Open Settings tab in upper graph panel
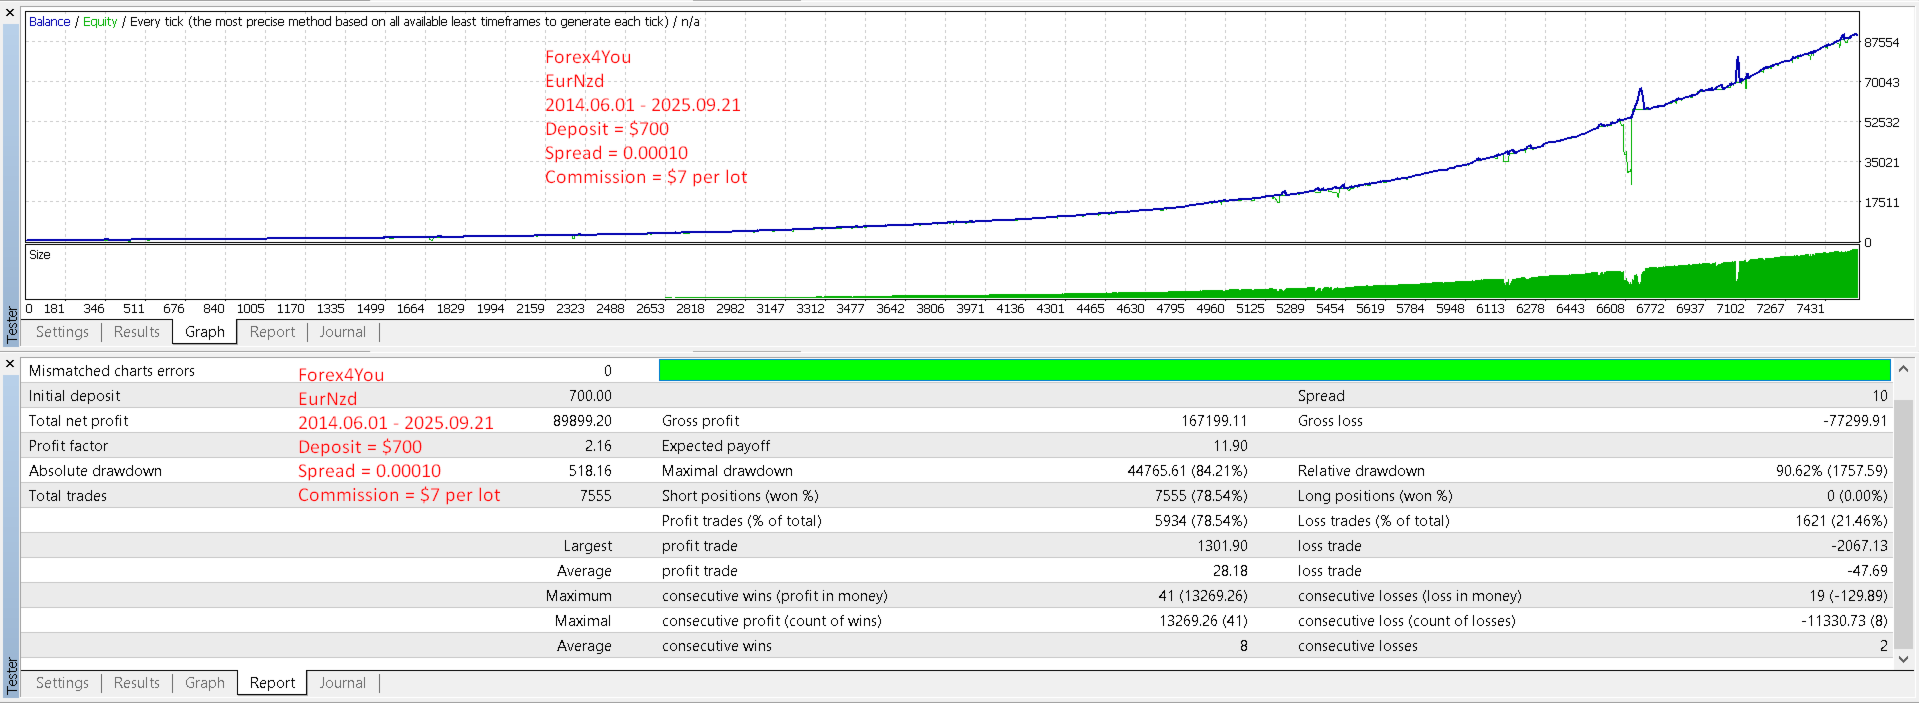 tap(62, 332)
